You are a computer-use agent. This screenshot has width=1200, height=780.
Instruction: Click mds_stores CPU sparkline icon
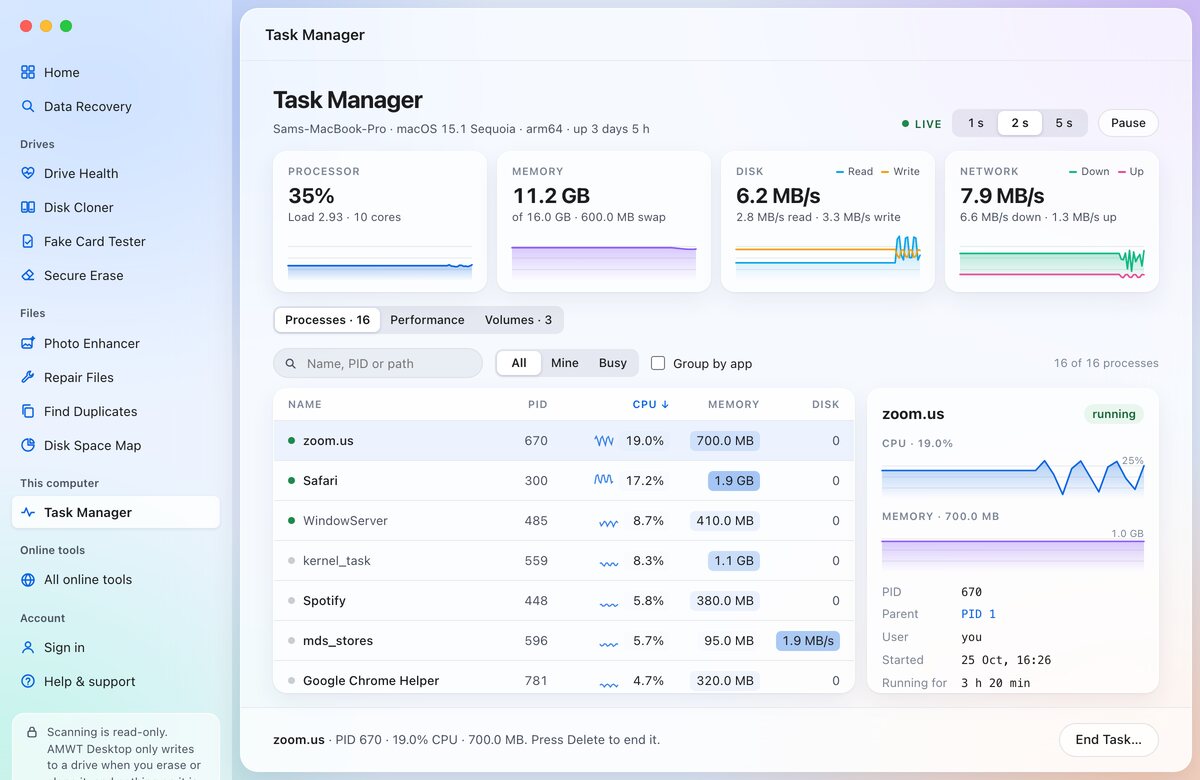[x=608, y=643]
